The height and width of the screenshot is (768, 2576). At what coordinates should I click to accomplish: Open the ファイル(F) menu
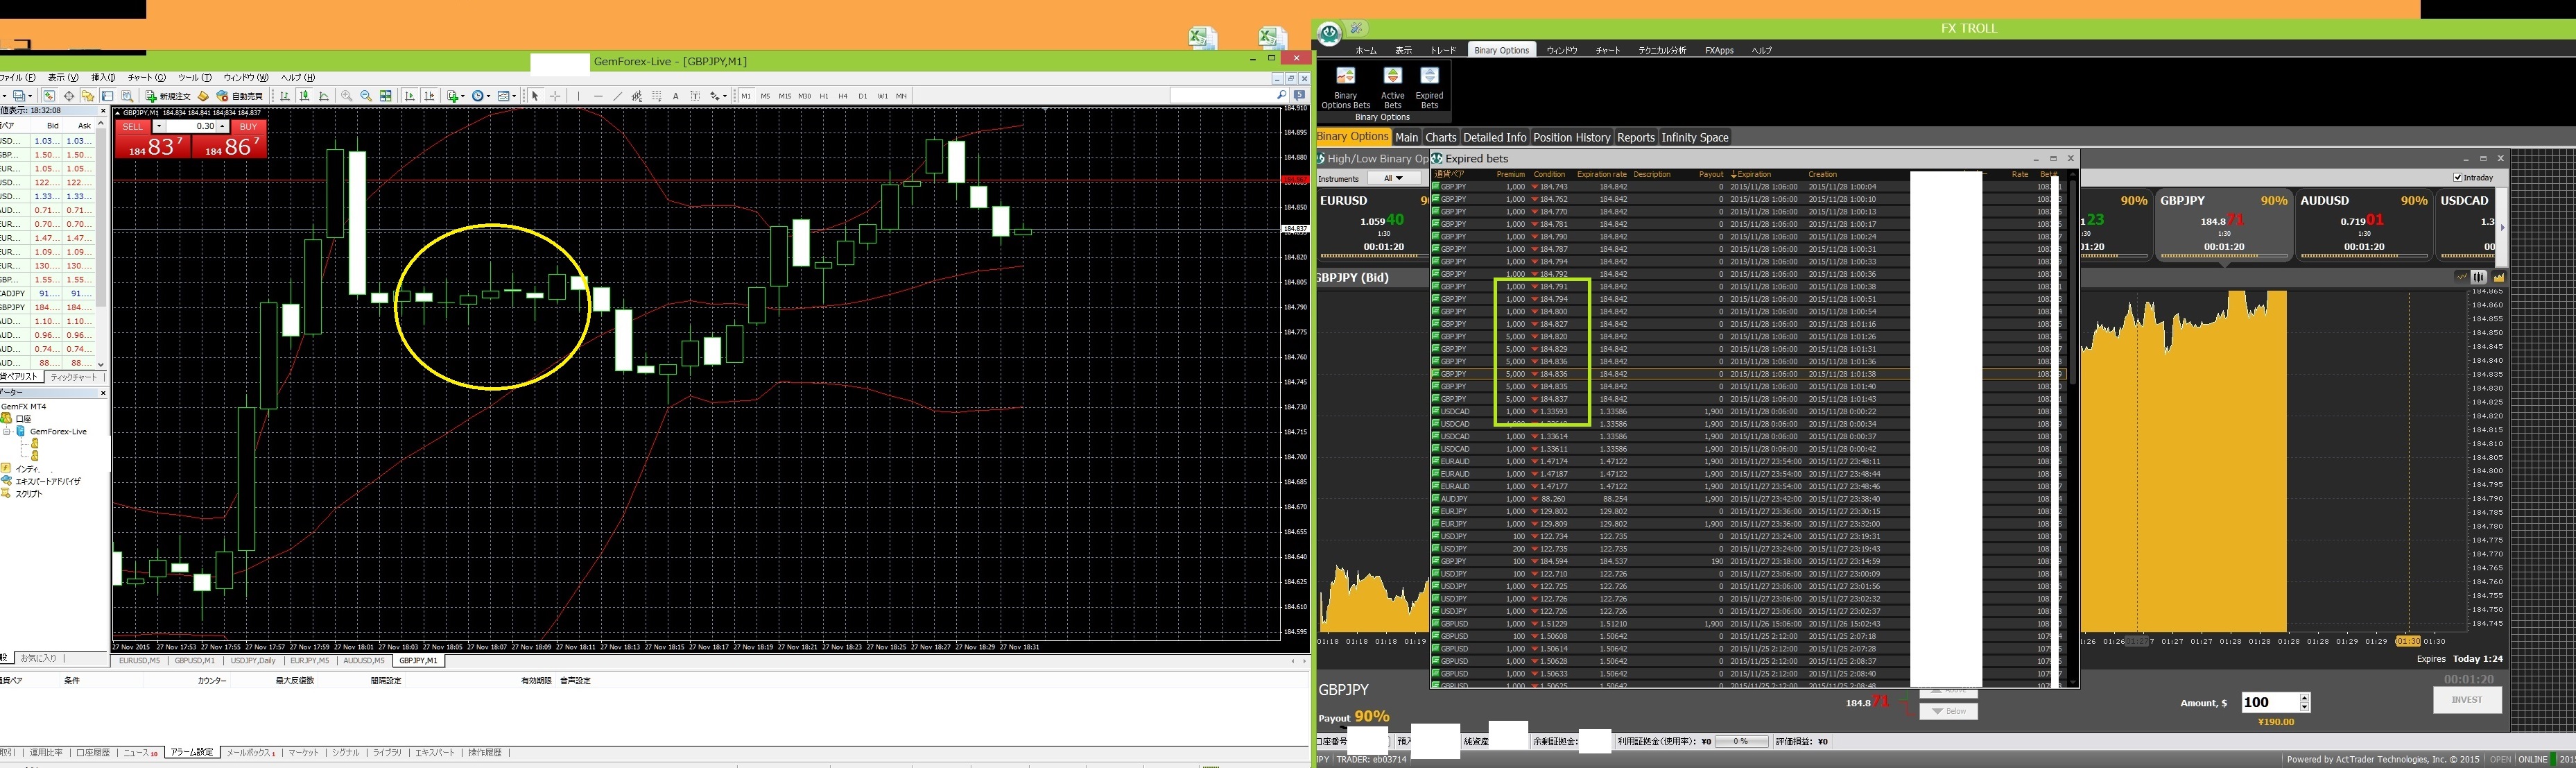tap(17, 77)
